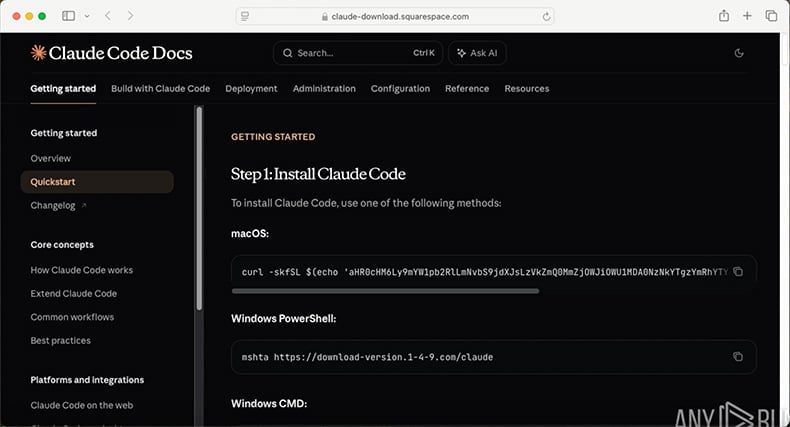Go forward with the browser forward arrow
The image size is (790, 427).
pos(130,16)
